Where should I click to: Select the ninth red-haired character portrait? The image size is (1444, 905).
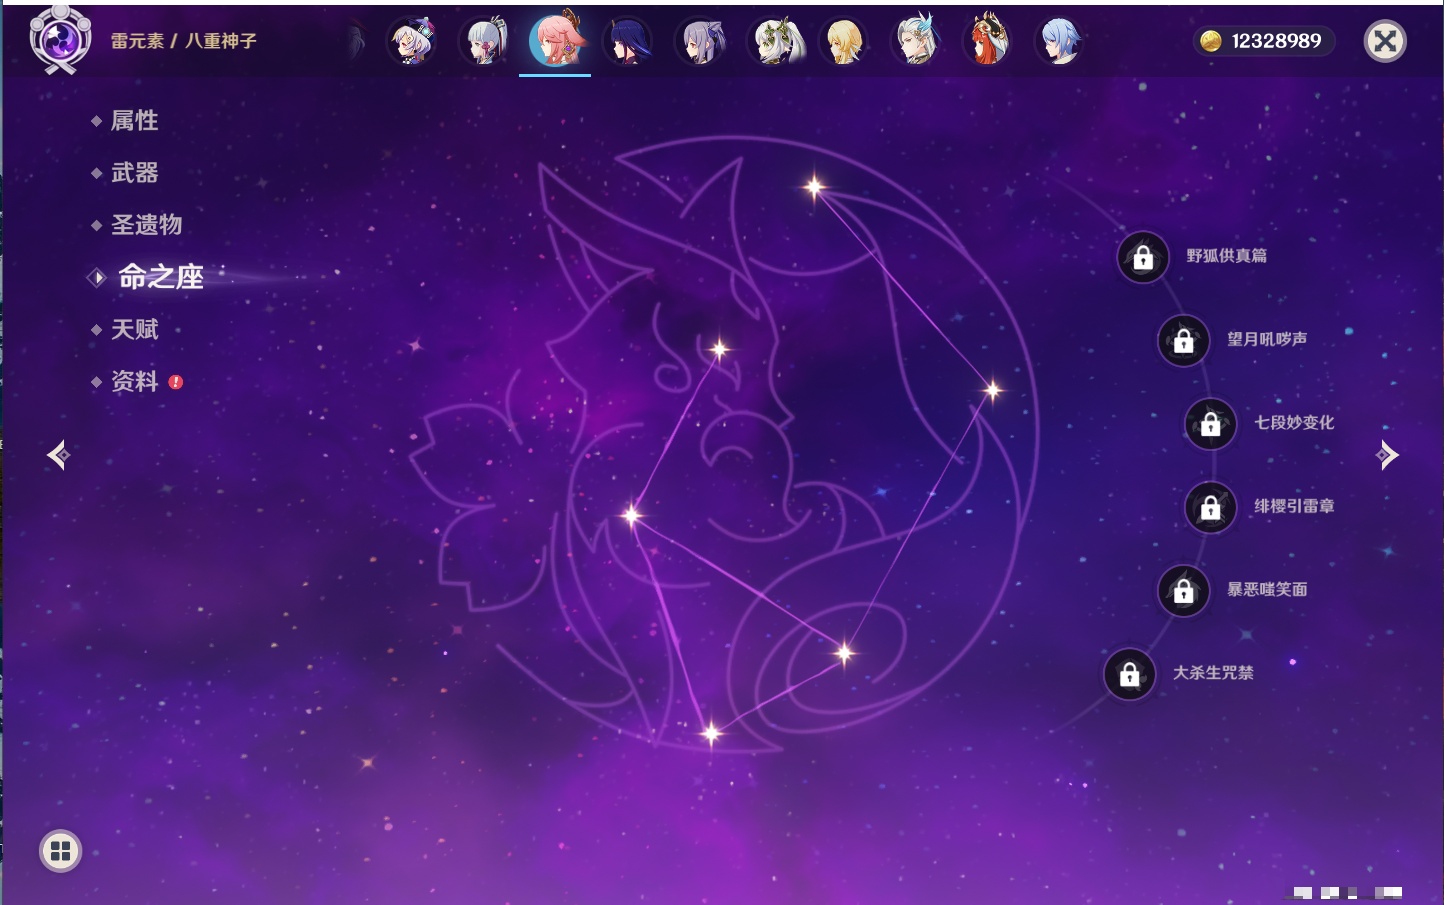pos(988,41)
